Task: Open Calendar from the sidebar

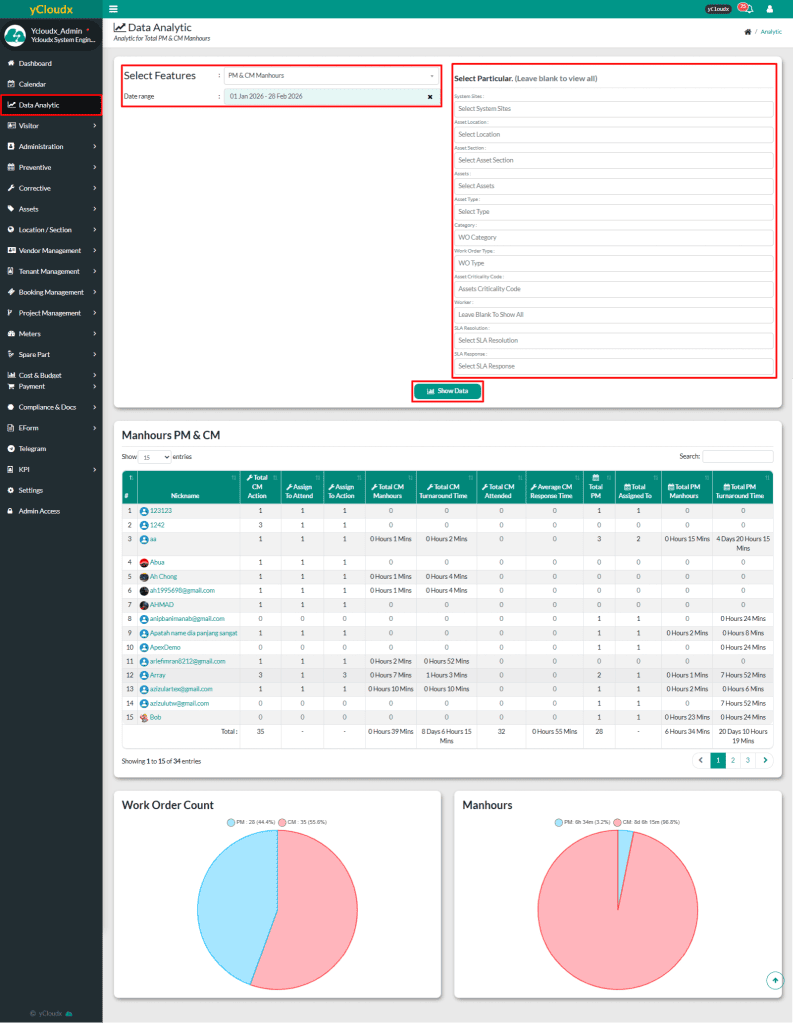Action: pyautogui.click(x=32, y=84)
